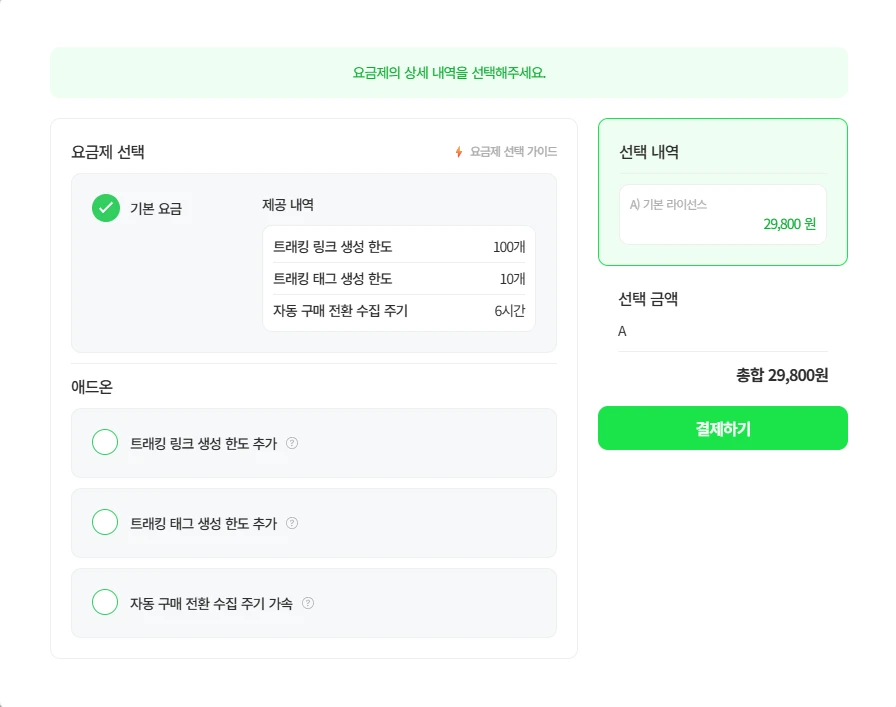Click help icon beside 자동 구매 전환 수집 주기 가속
Screen dimensions: 896x707
coord(308,603)
